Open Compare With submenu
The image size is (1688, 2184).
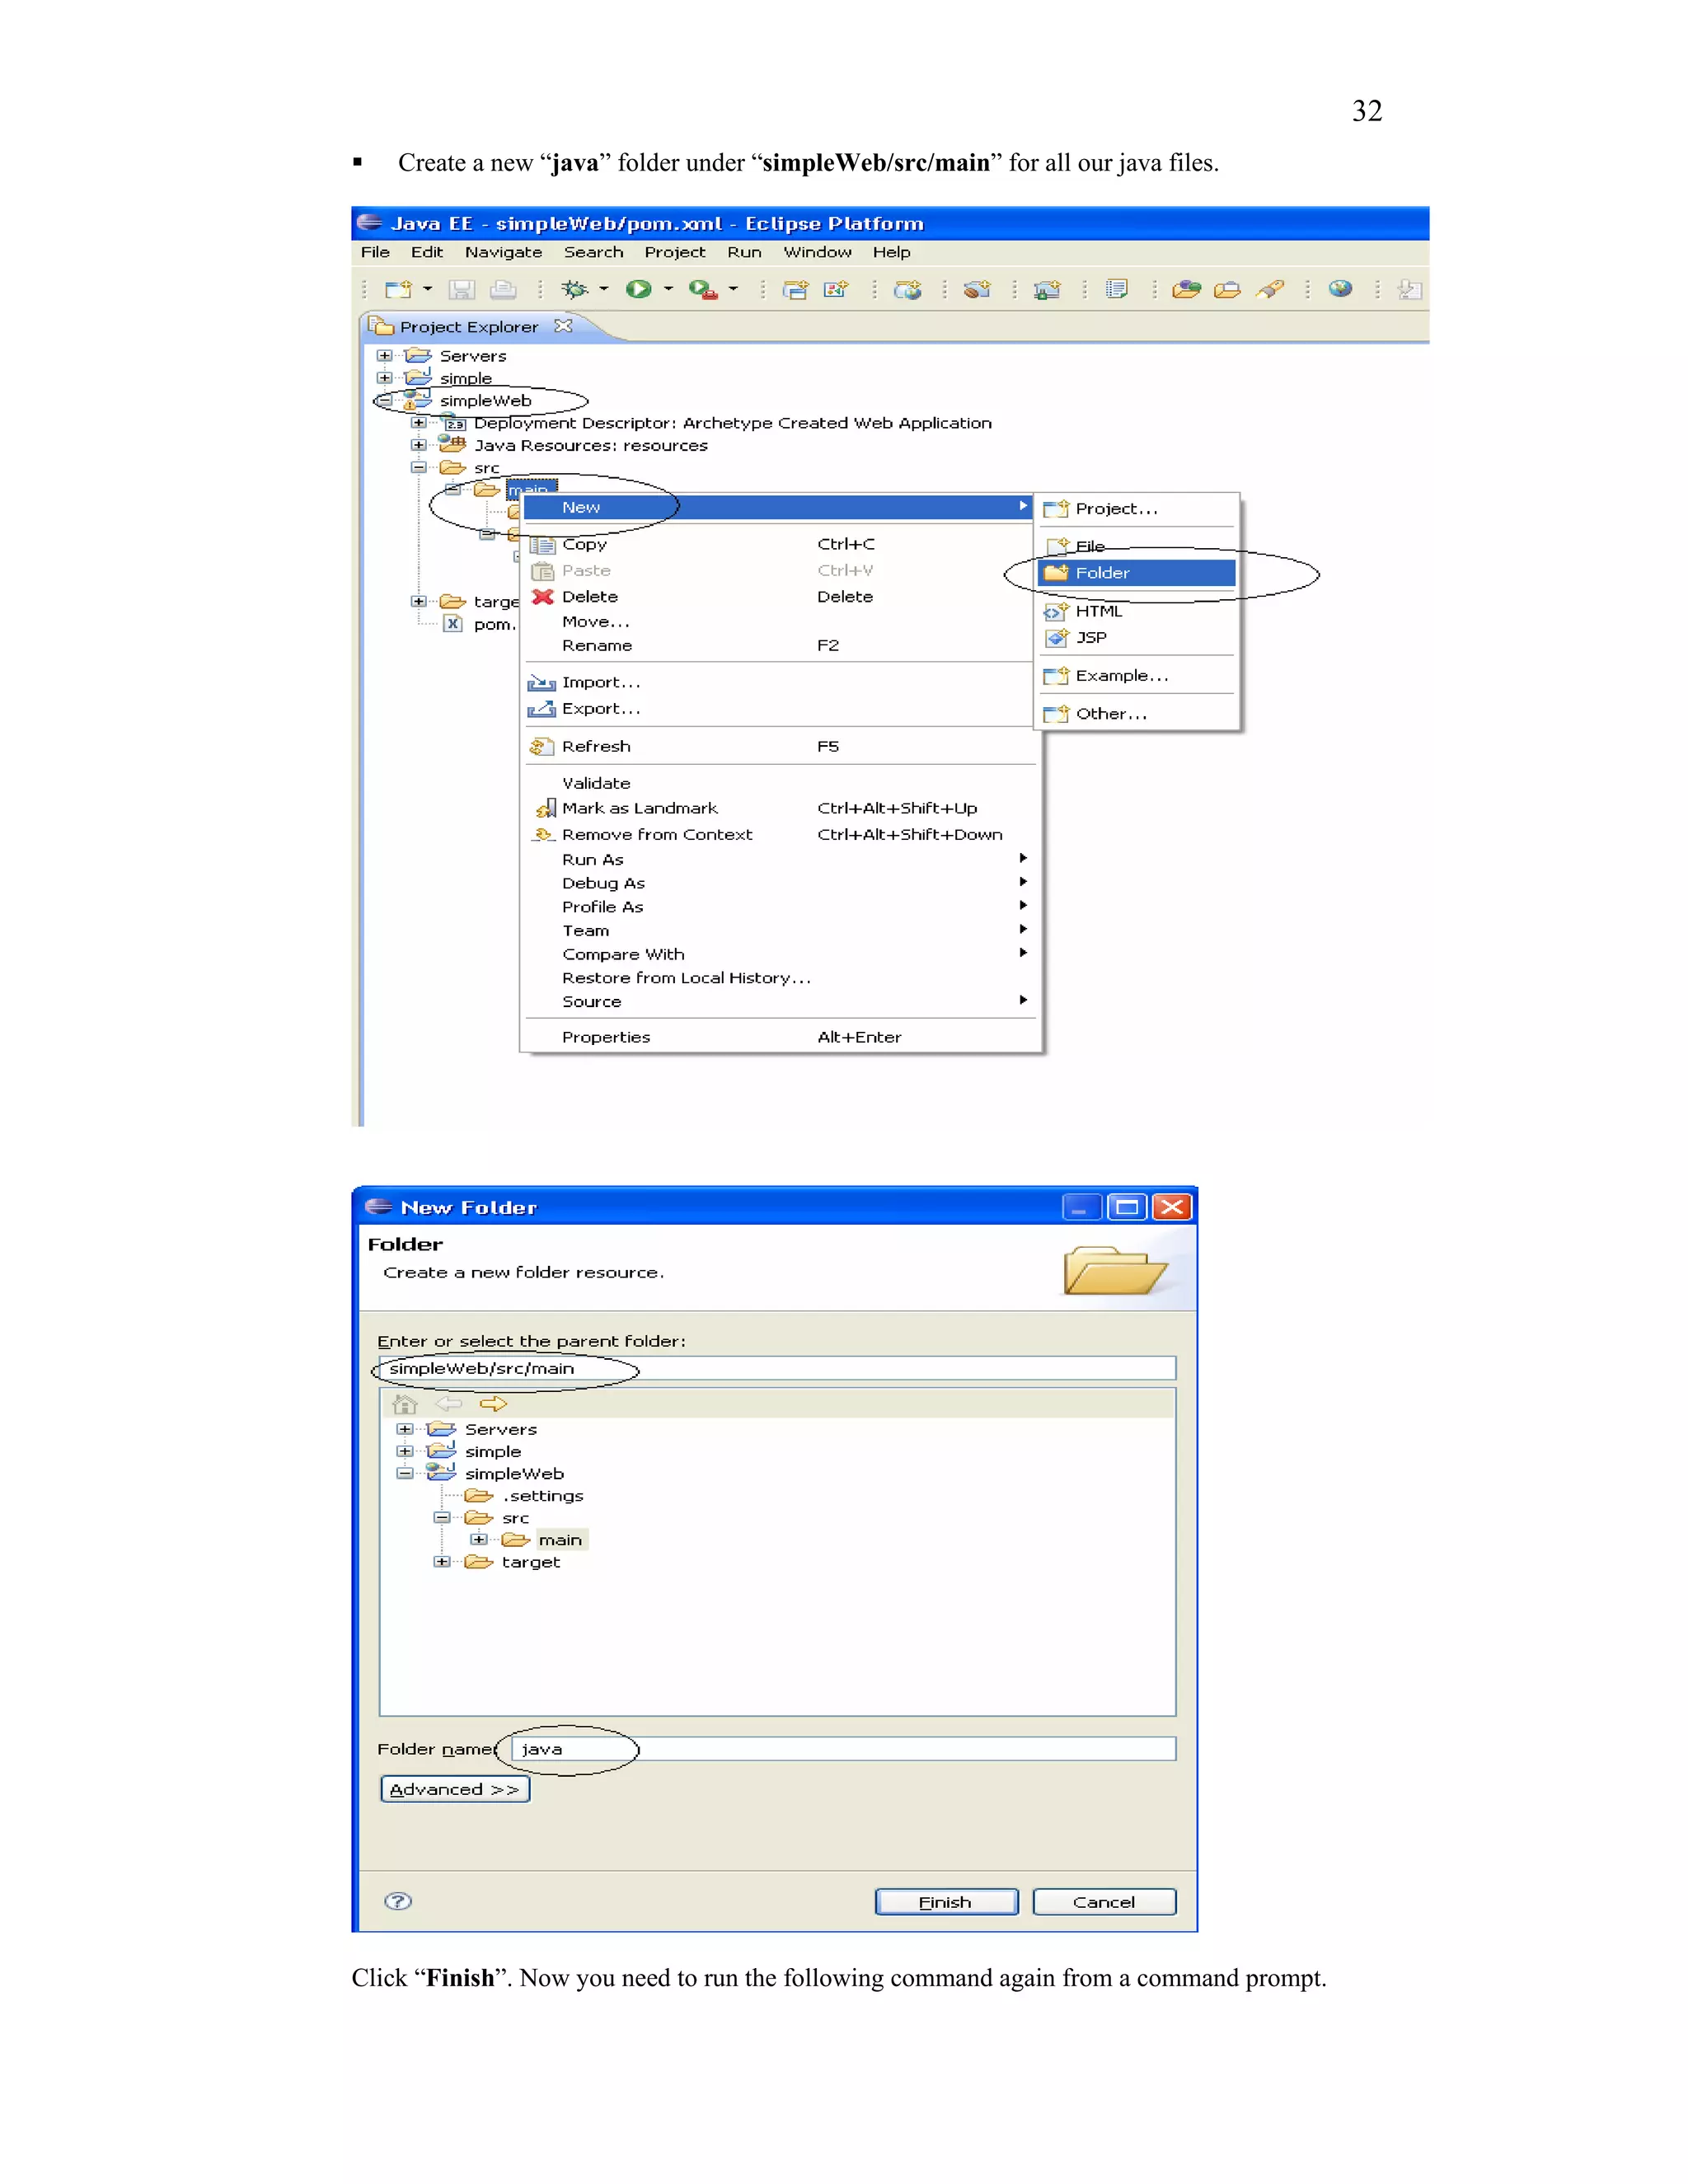(778, 954)
